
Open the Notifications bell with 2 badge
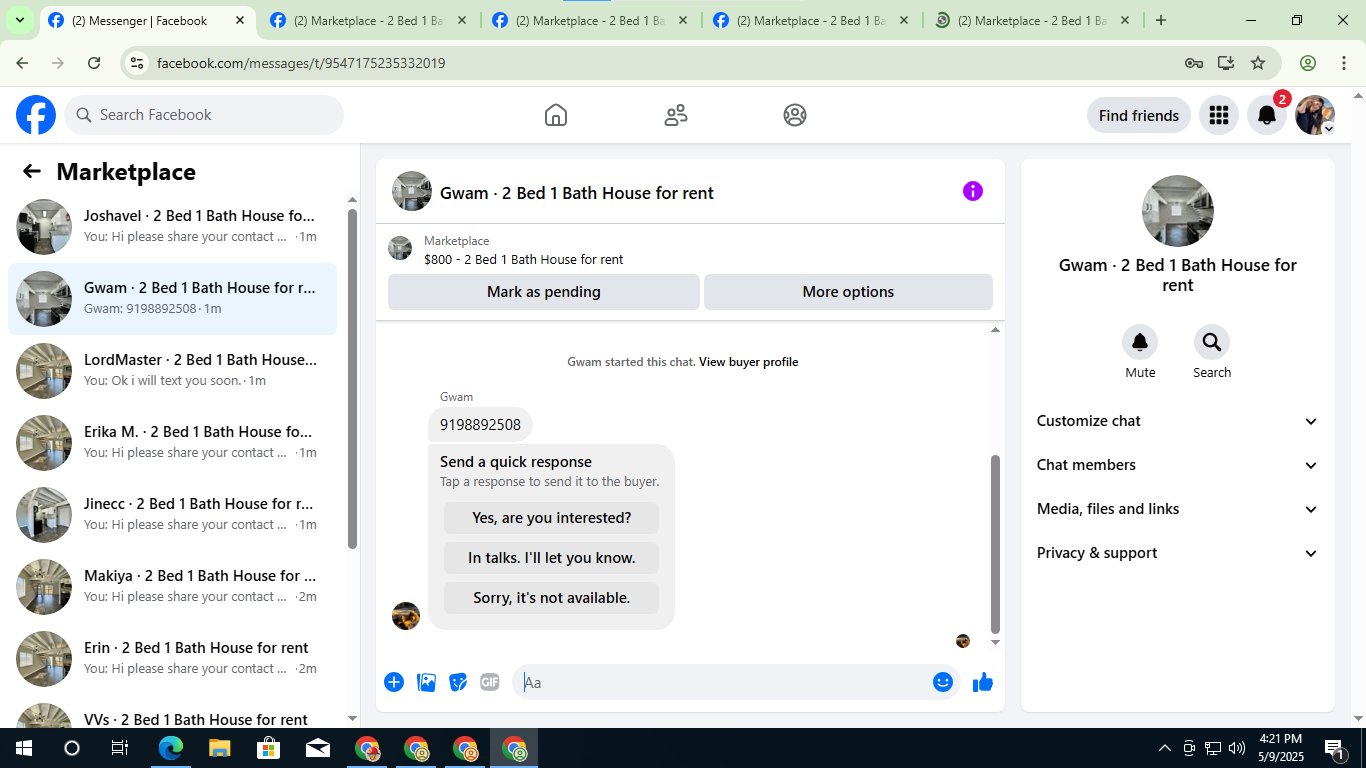1267,115
